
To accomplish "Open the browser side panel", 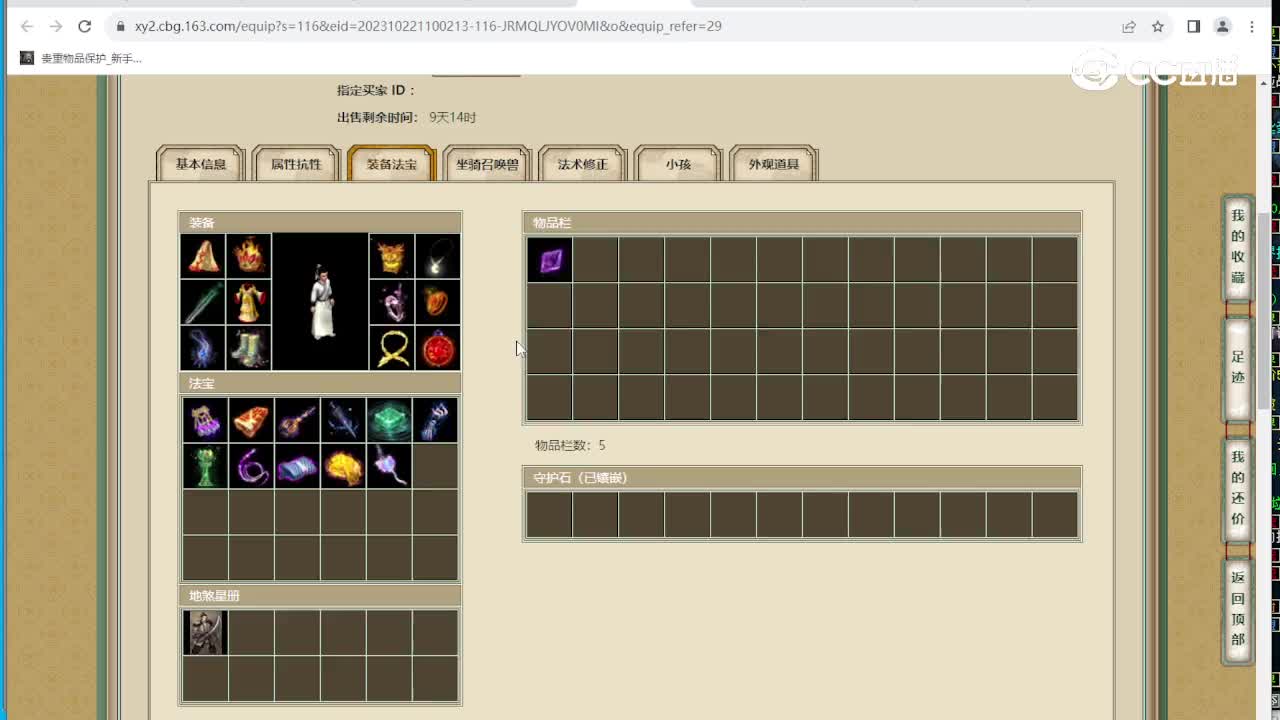I will (x=1193, y=27).
